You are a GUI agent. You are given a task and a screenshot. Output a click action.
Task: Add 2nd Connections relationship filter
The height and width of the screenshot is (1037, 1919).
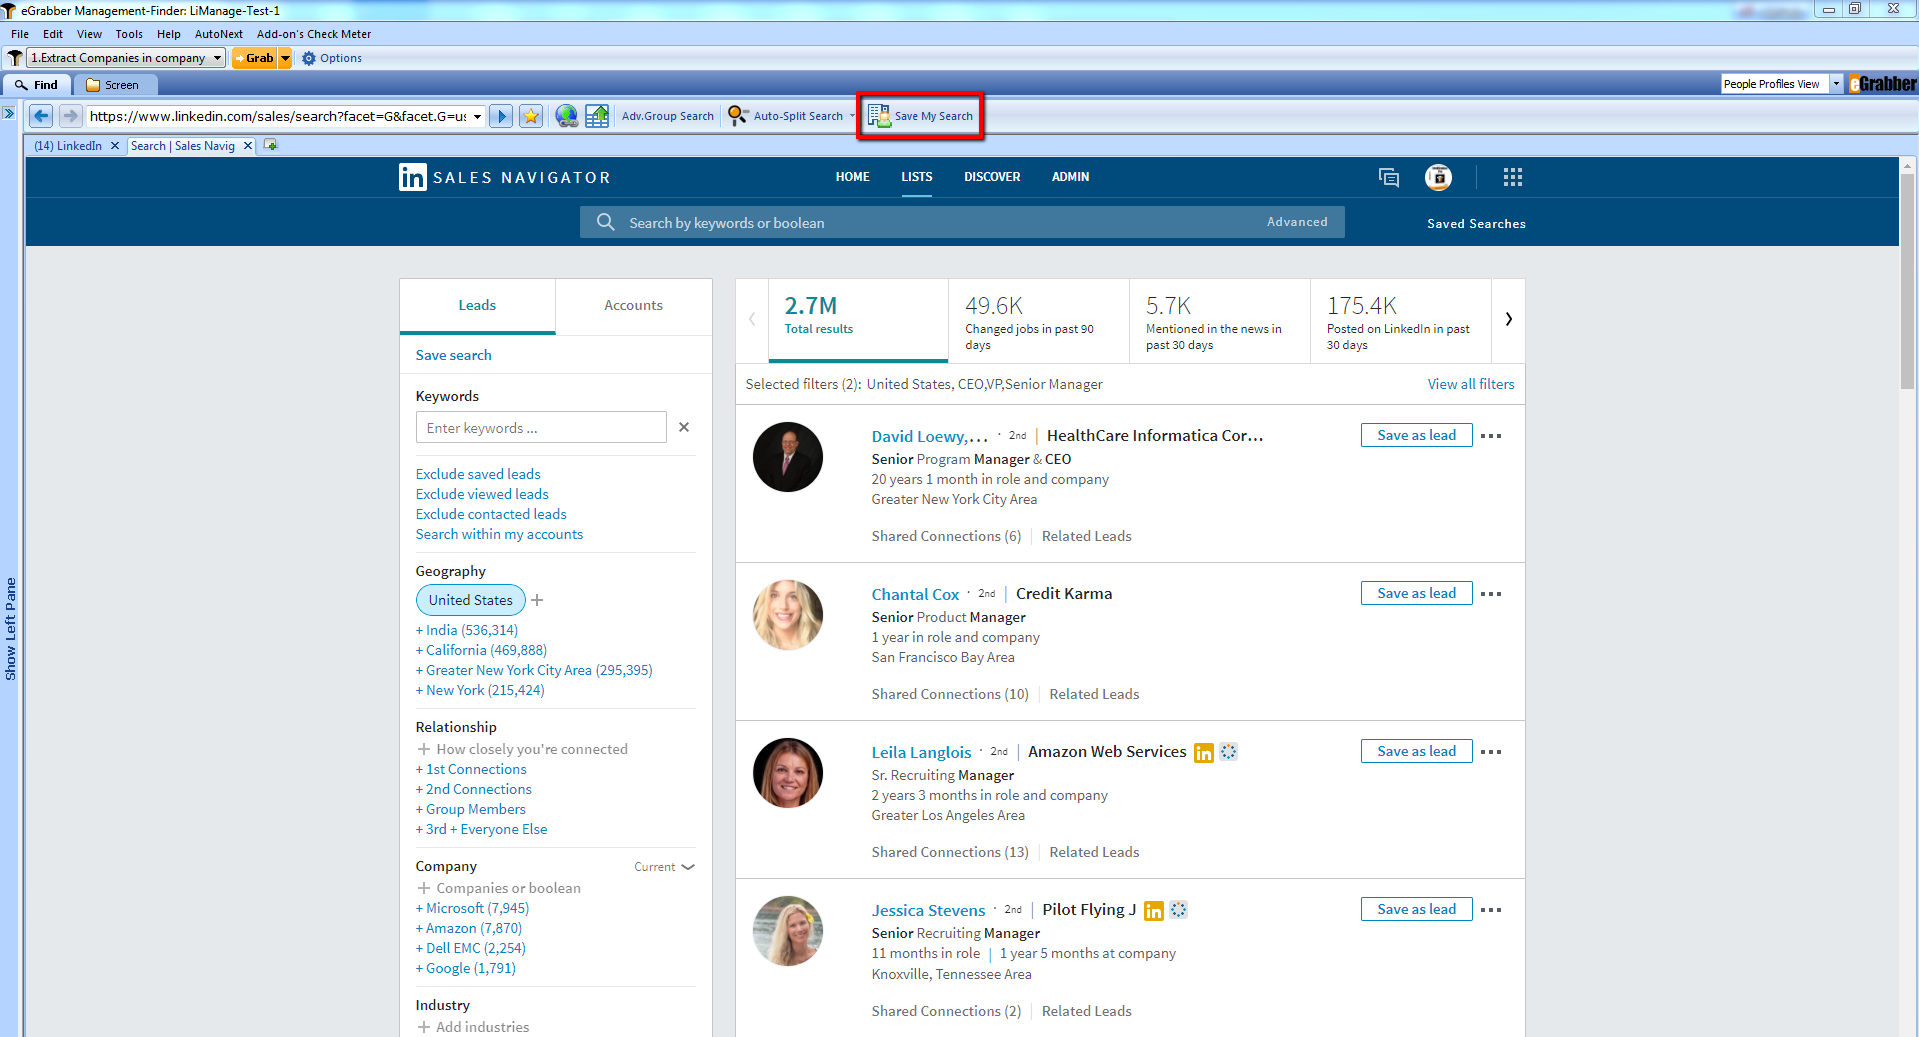coord(473,789)
